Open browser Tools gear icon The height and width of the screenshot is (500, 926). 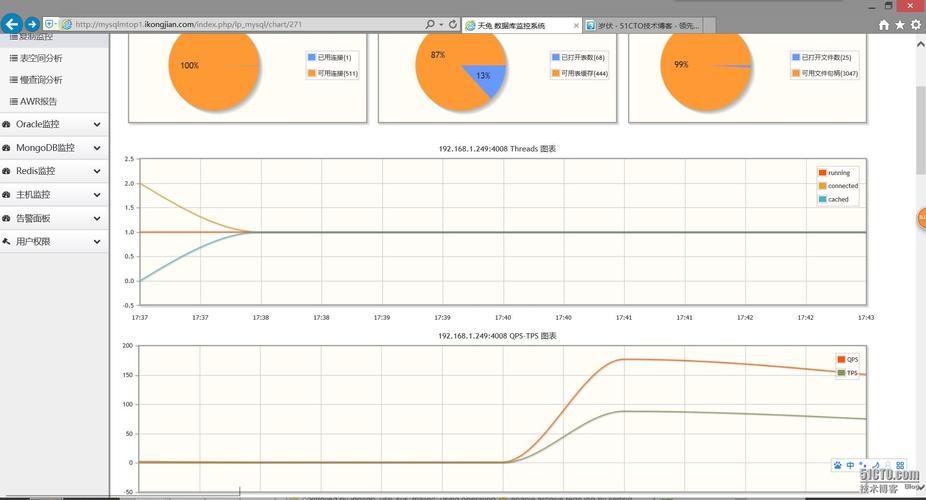click(915, 25)
